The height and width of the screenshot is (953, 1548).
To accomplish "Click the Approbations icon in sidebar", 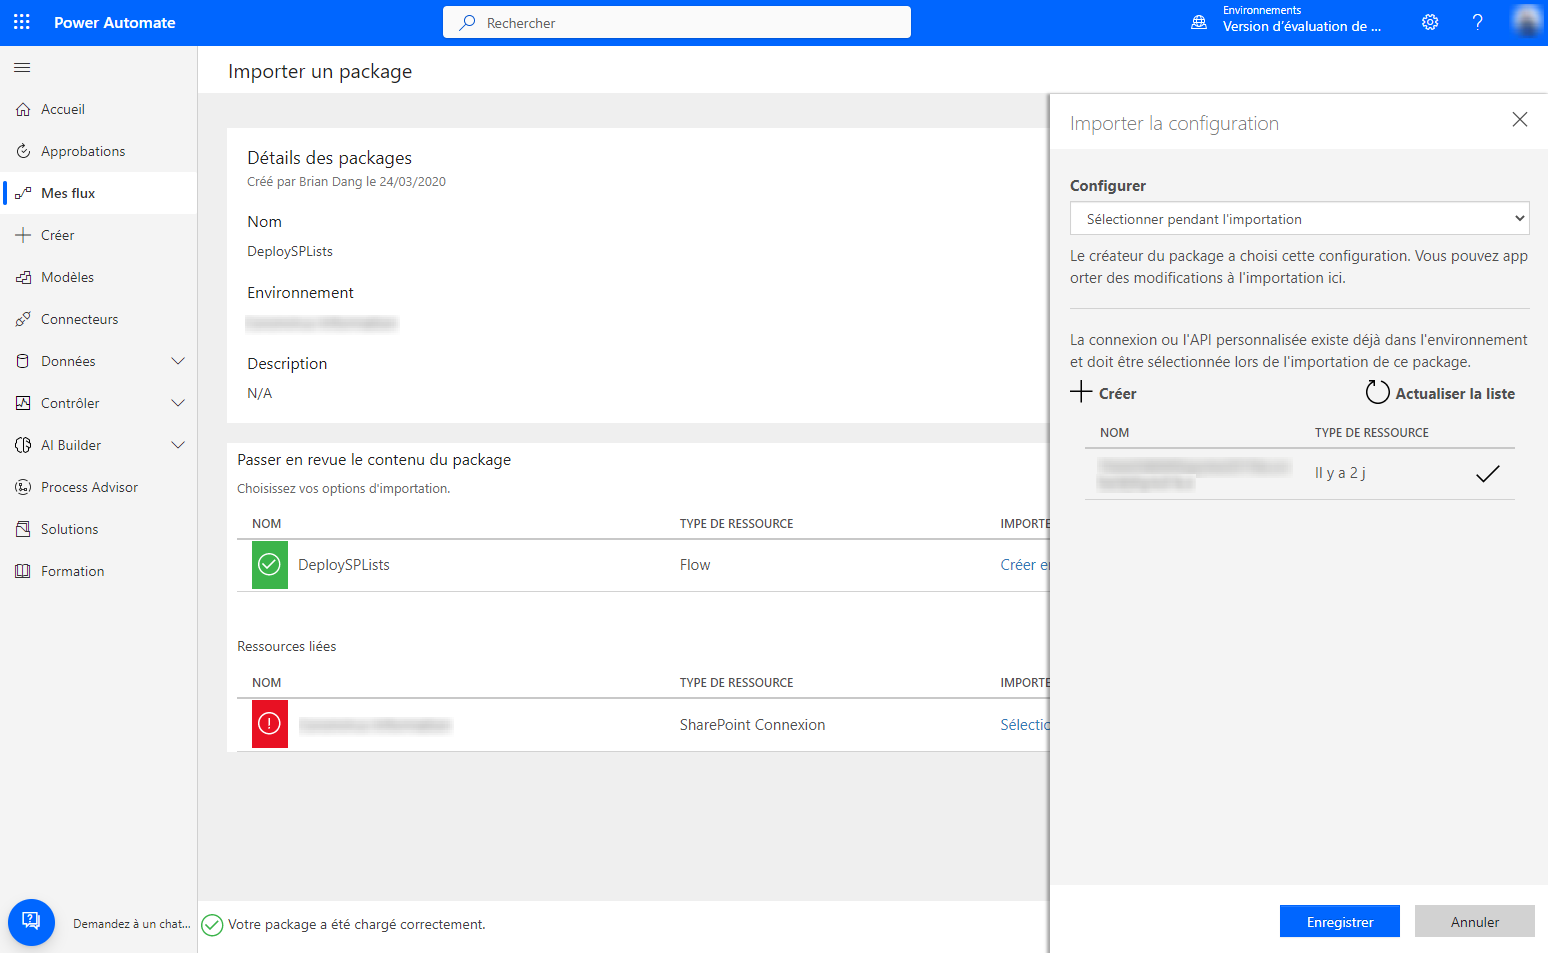I will click(x=23, y=151).
